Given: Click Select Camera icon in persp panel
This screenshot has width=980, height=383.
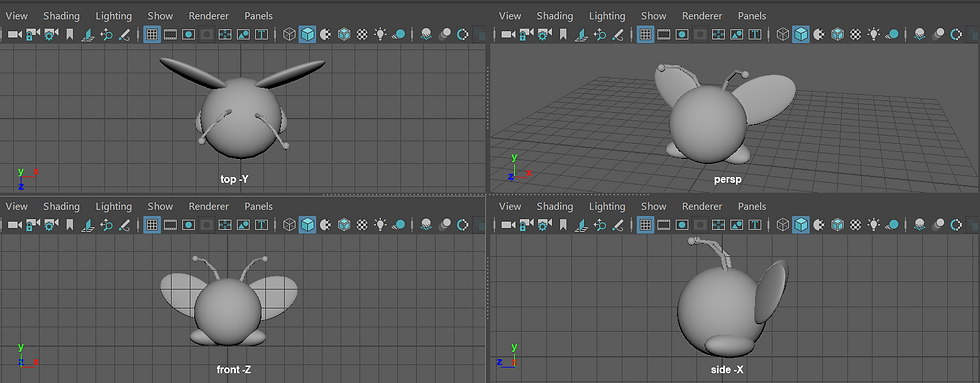Looking at the screenshot, I should (508, 34).
